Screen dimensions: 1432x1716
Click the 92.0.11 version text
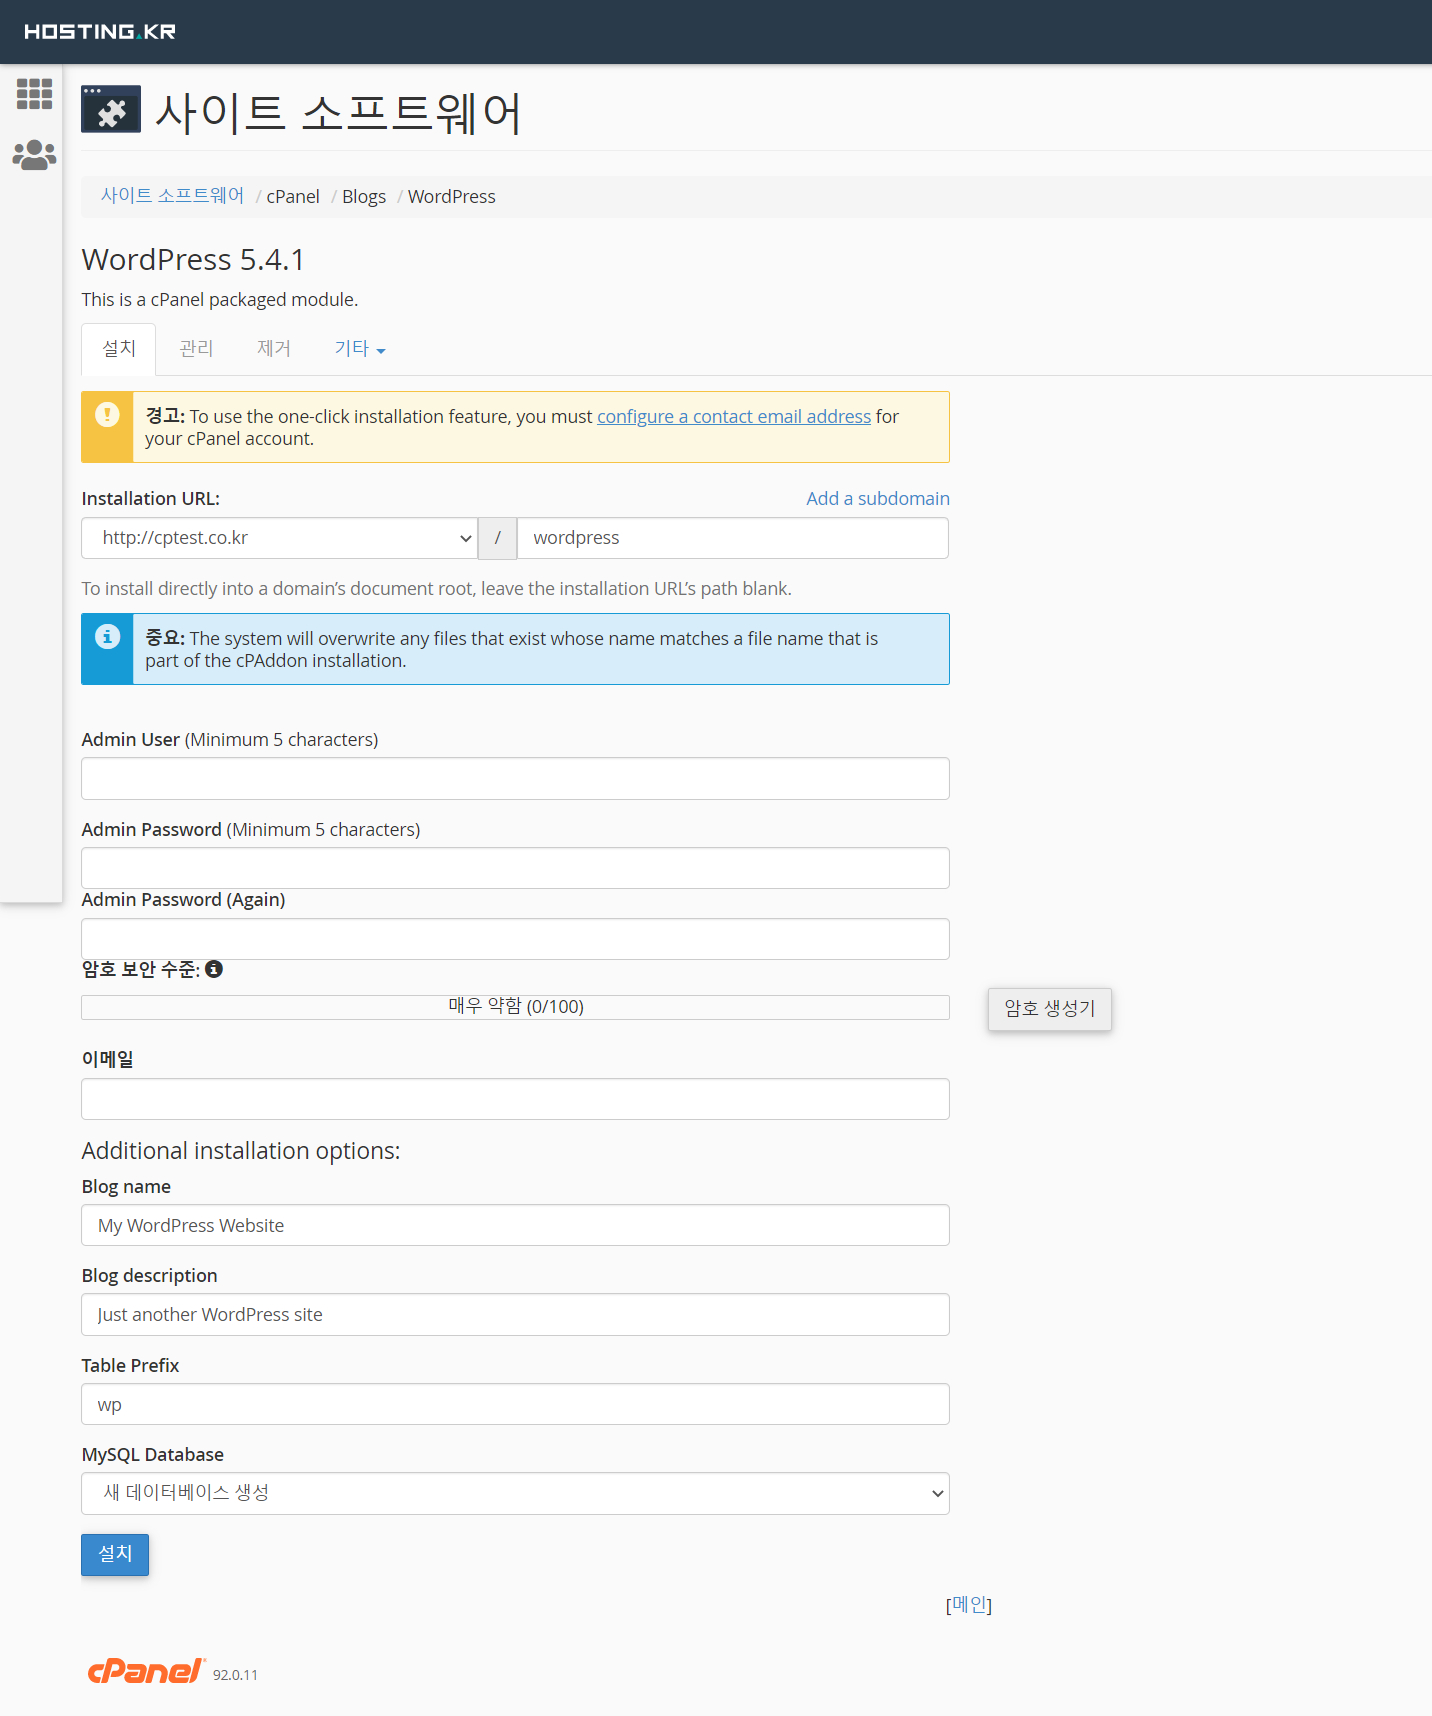[x=235, y=1675]
